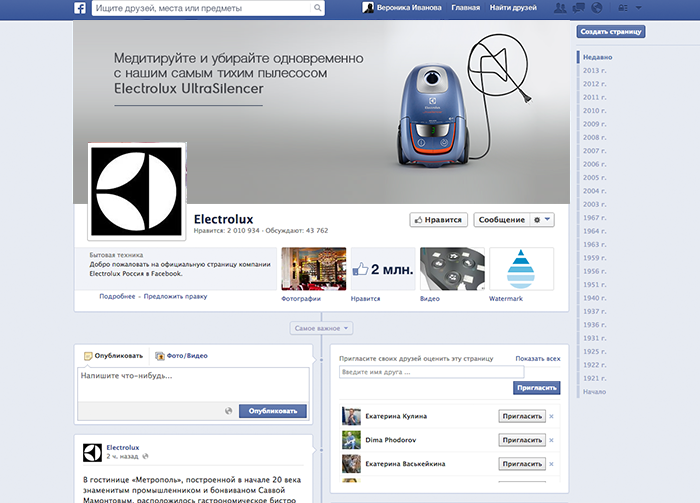Select the Фото/Видео tab in composer
The image size is (700, 503).
(x=181, y=356)
